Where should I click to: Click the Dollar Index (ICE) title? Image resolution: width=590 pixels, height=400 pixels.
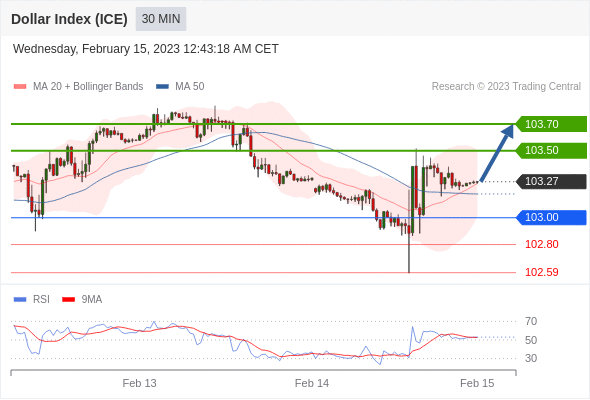pos(69,19)
